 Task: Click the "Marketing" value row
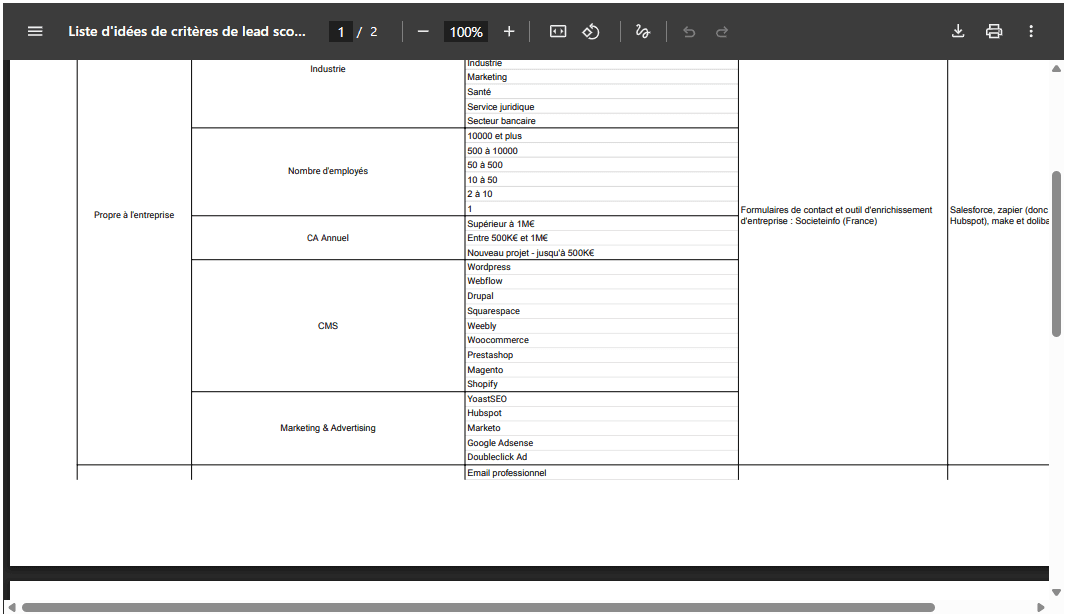coord(601,77)
